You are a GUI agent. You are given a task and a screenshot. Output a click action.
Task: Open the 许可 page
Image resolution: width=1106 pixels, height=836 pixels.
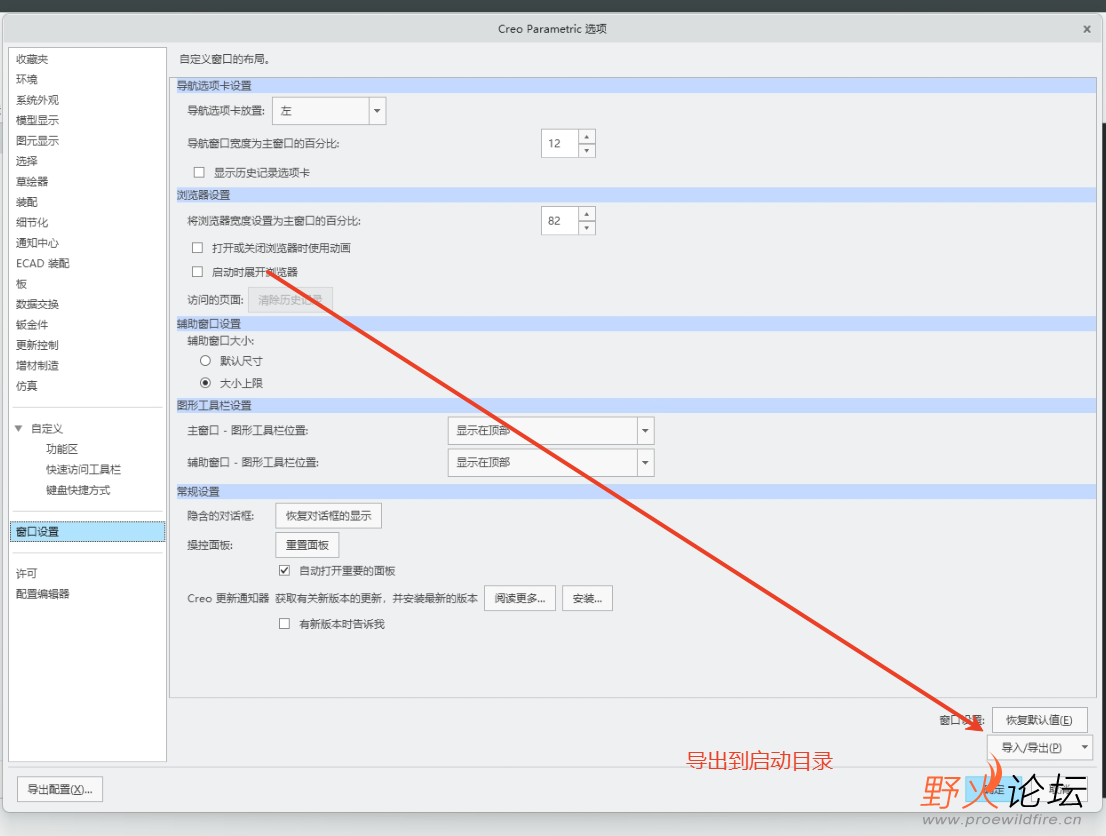point(27,574)
